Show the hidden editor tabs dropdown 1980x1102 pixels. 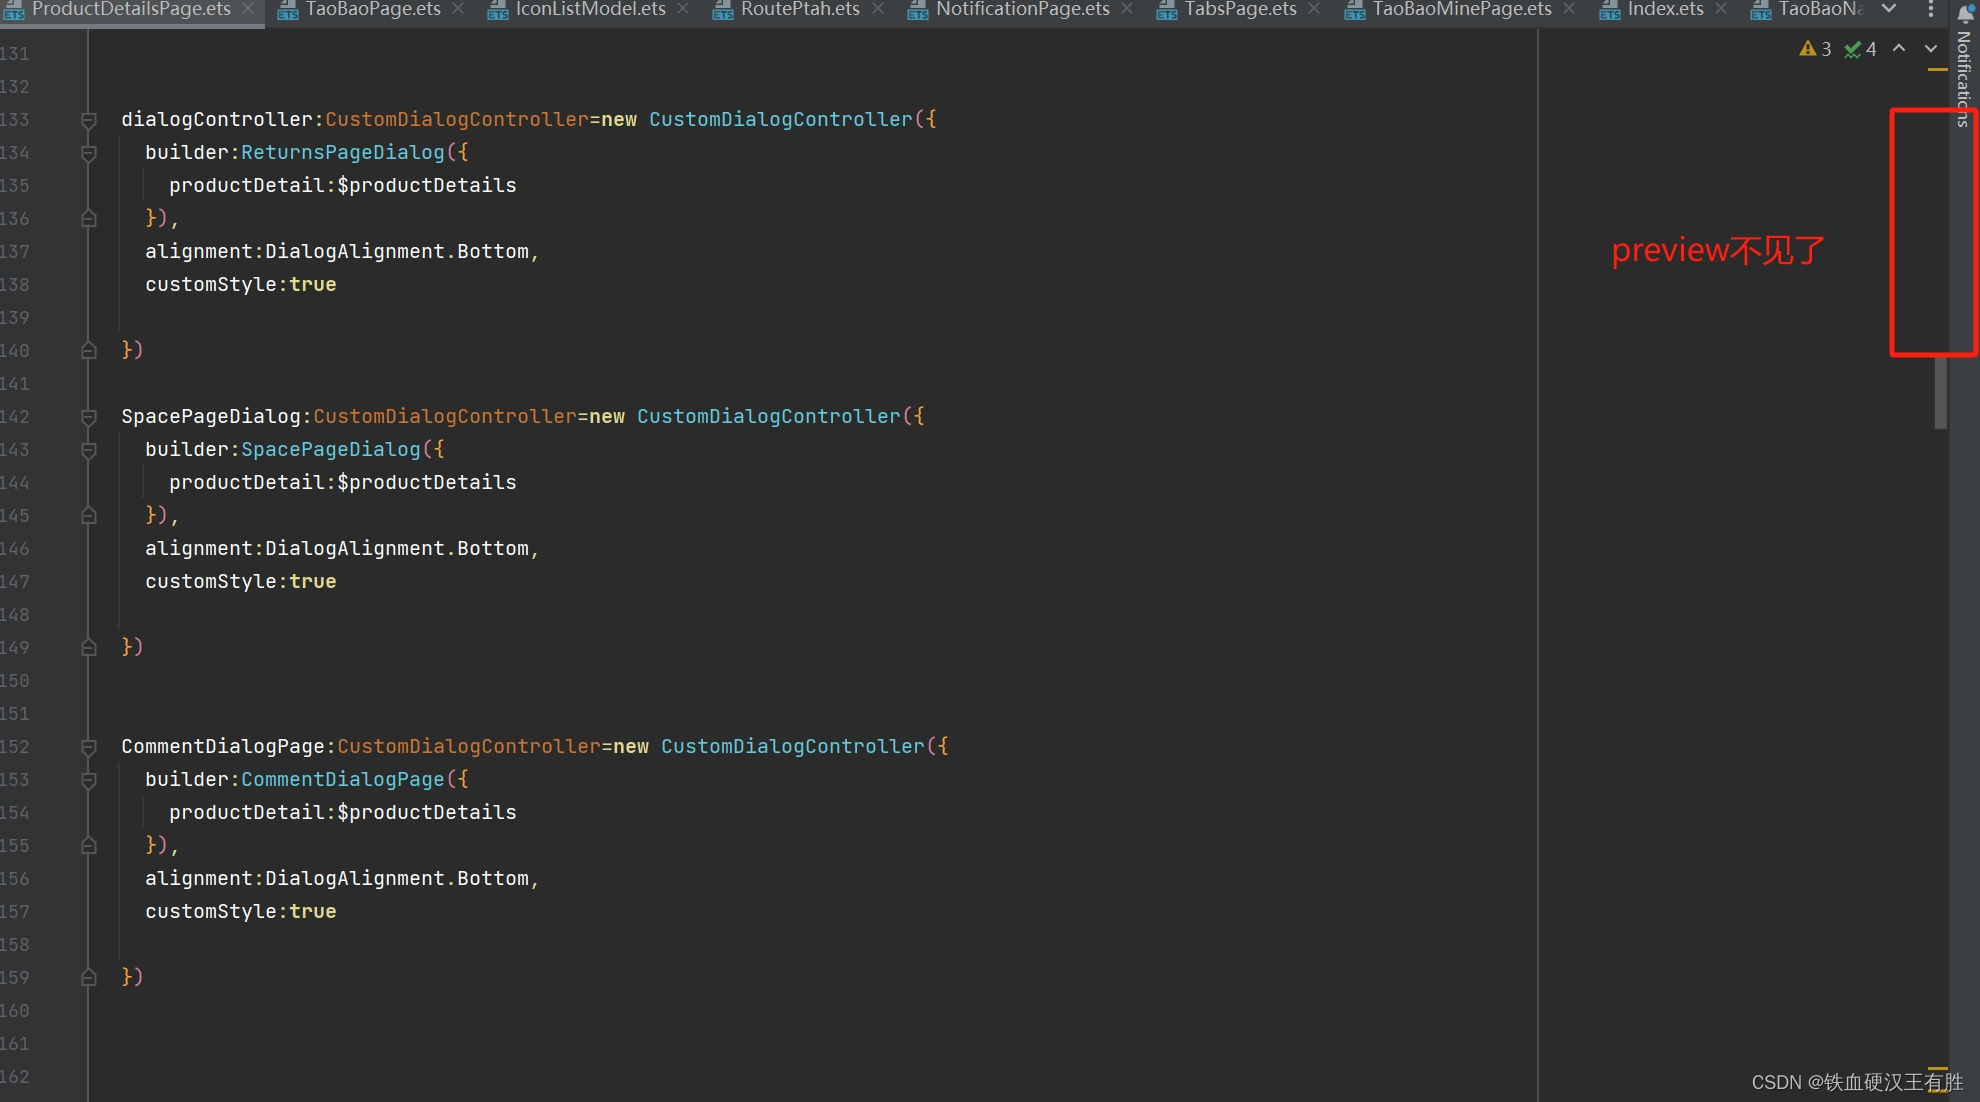click(x=1889, y=9)
